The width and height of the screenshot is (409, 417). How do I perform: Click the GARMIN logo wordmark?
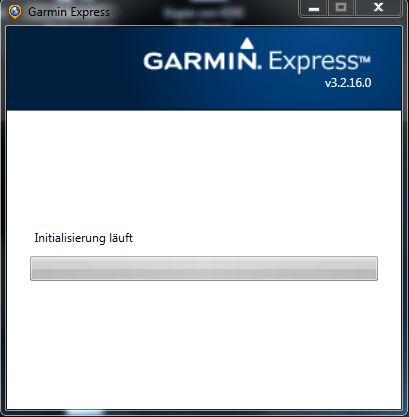pos(201,61)
